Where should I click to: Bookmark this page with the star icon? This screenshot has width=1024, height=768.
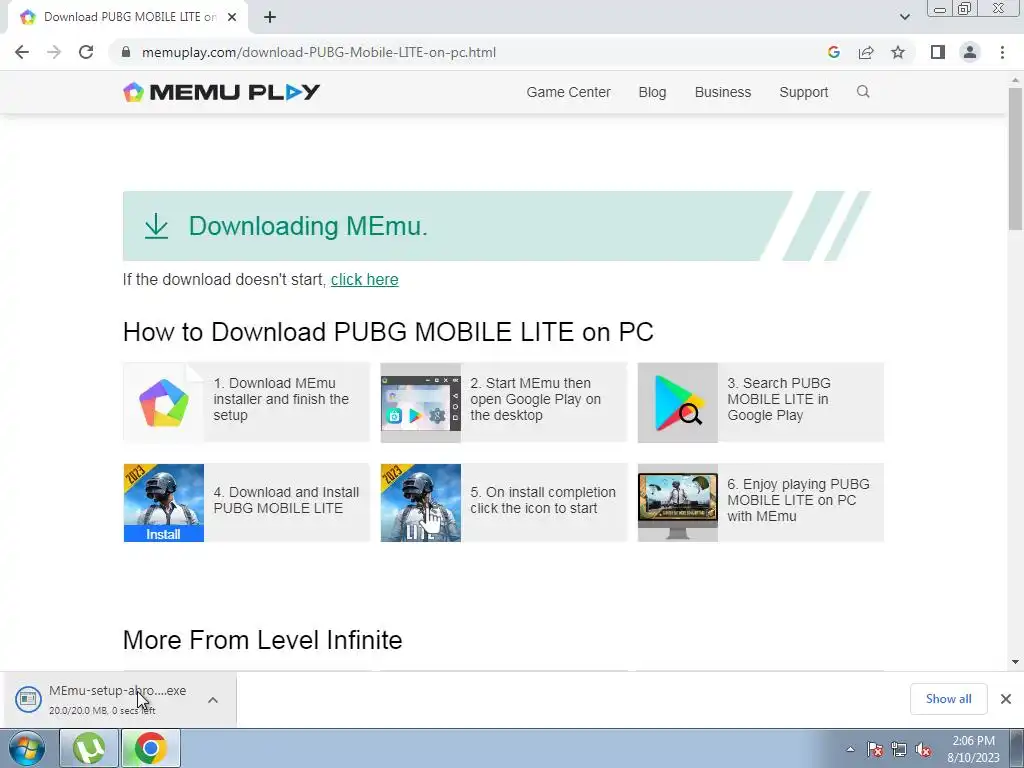tap(898, 52)
